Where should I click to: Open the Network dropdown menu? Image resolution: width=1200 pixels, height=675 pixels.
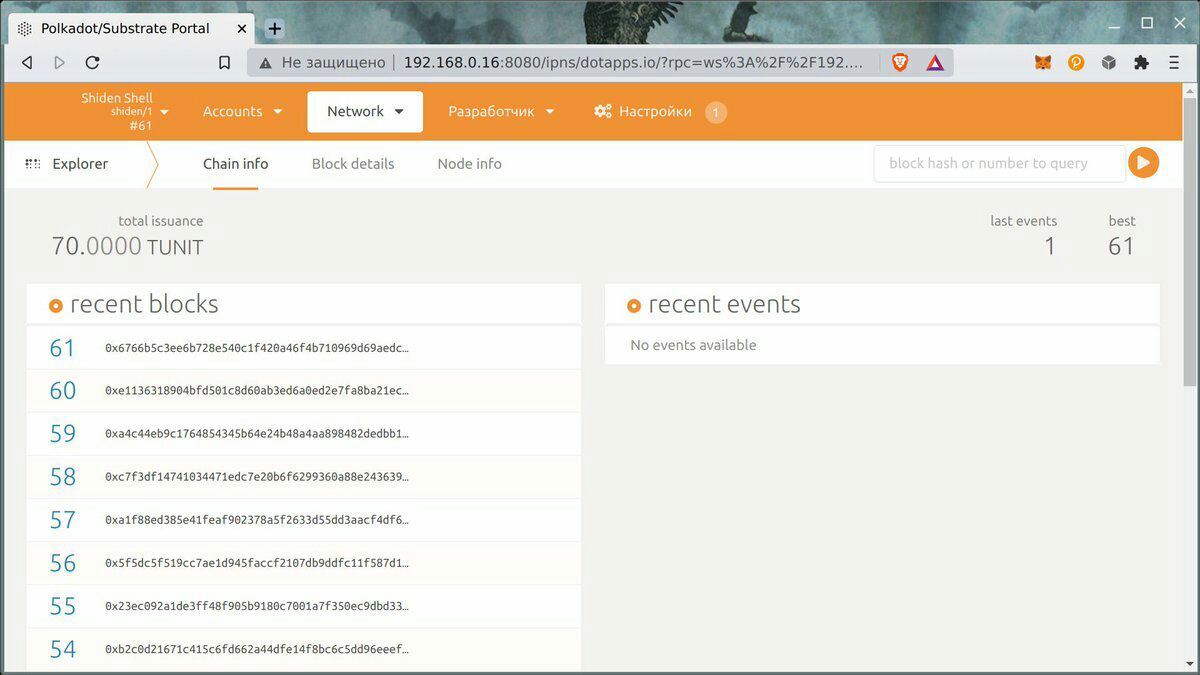(365, 111)
